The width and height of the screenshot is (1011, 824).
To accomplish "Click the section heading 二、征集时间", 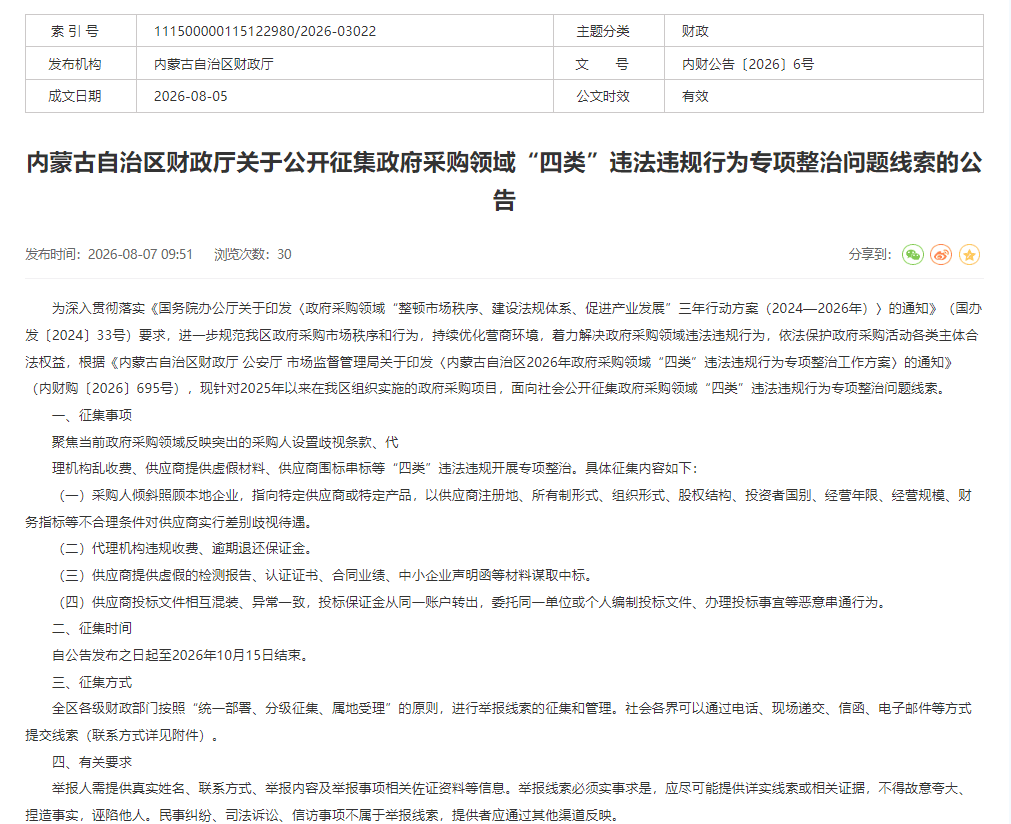I will 92,628.
